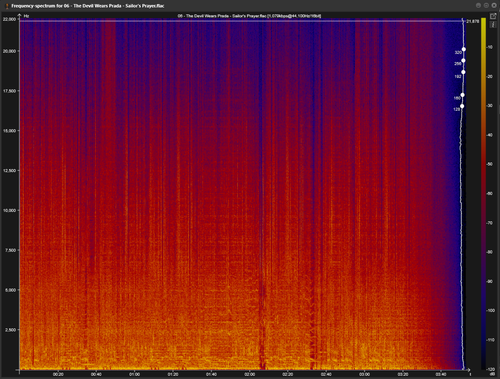This screenshot has width=500, height=379.
Task: Click the 01:20 time axis label
Action: tap(173, 374)
